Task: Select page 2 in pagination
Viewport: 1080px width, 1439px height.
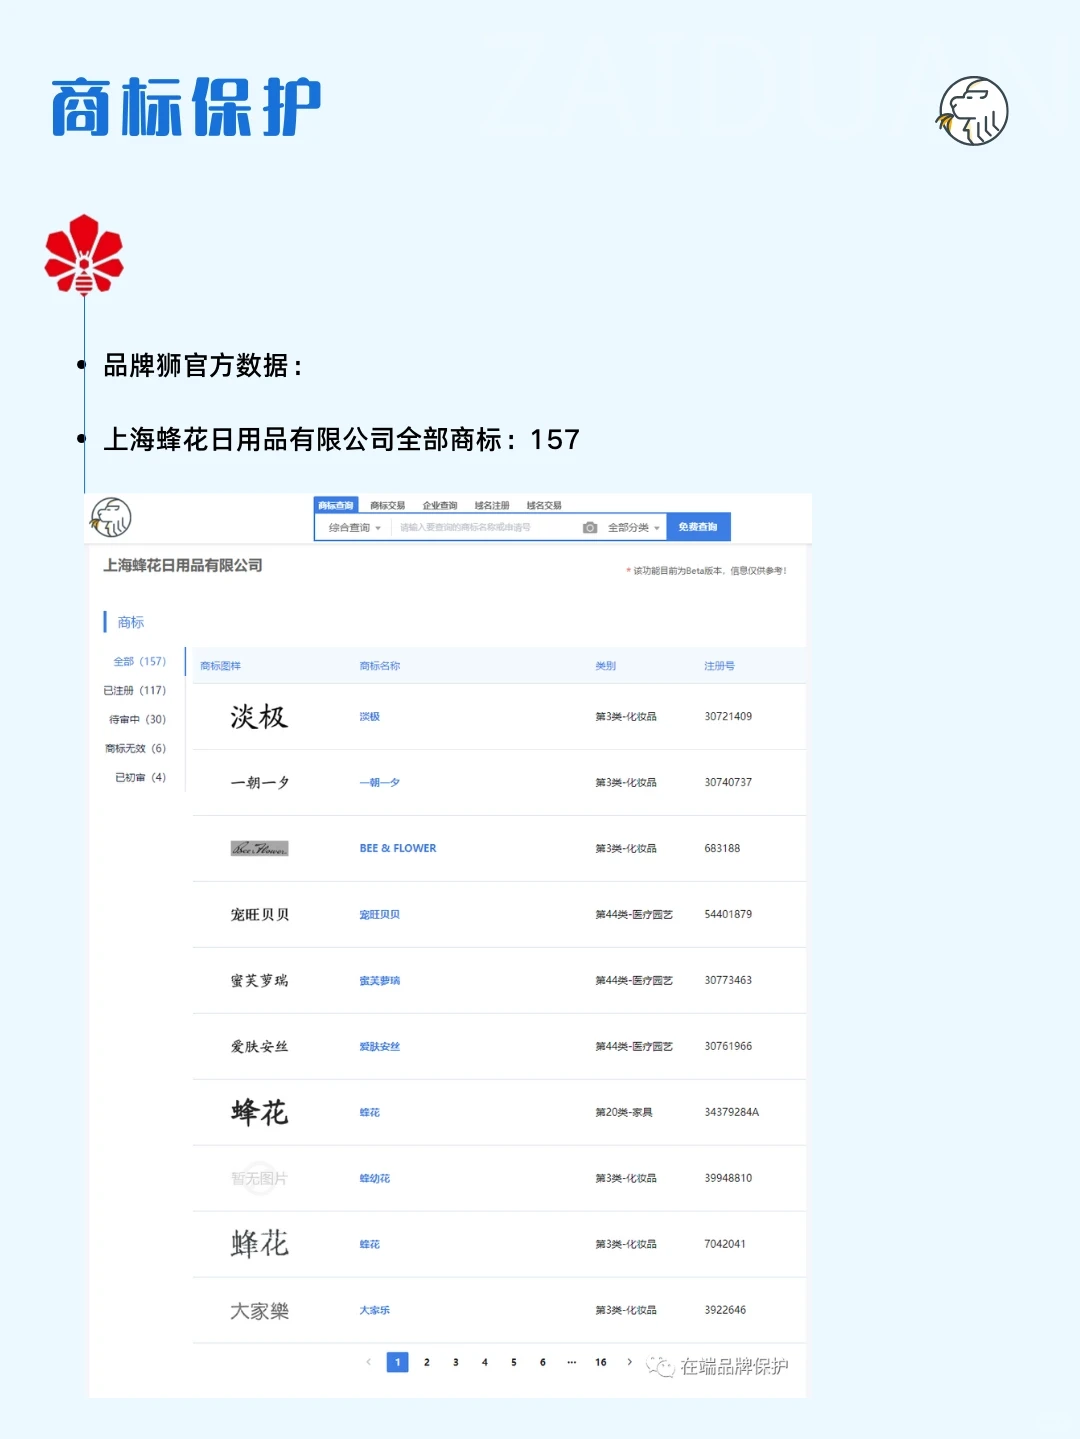Action: click(426, 1362)
